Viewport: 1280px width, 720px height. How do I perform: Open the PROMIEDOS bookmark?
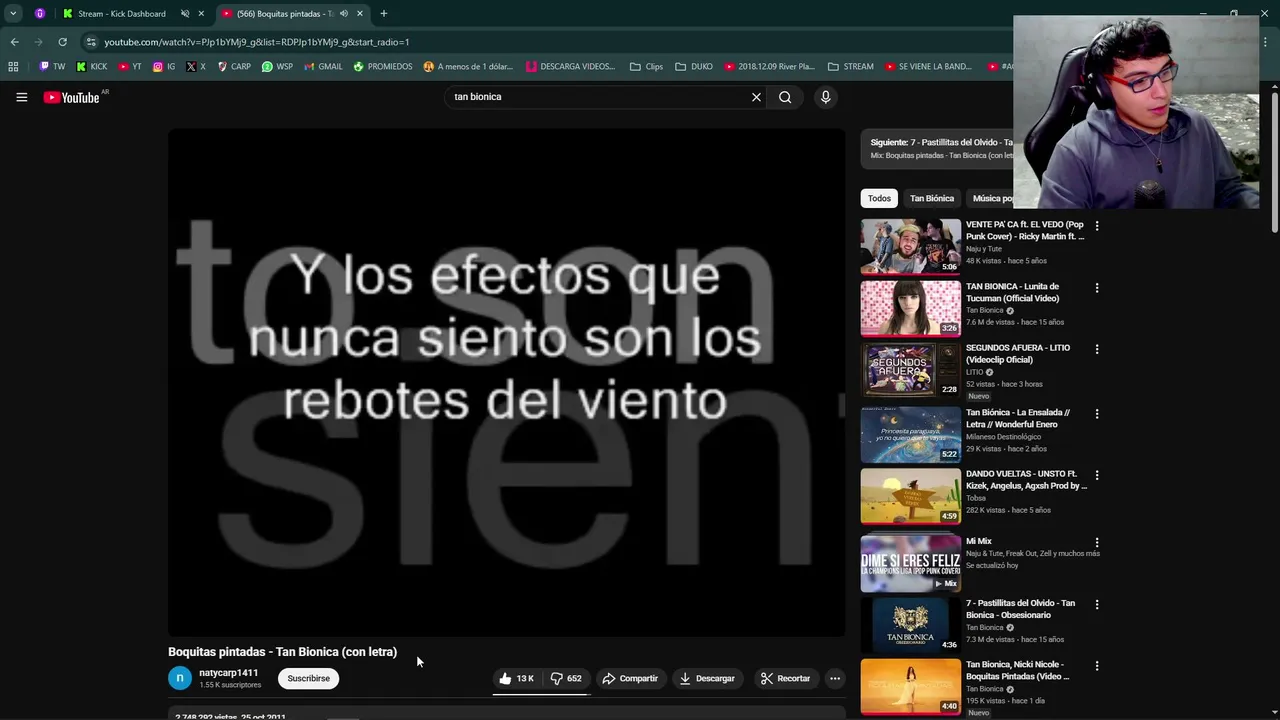click(382, 67)
